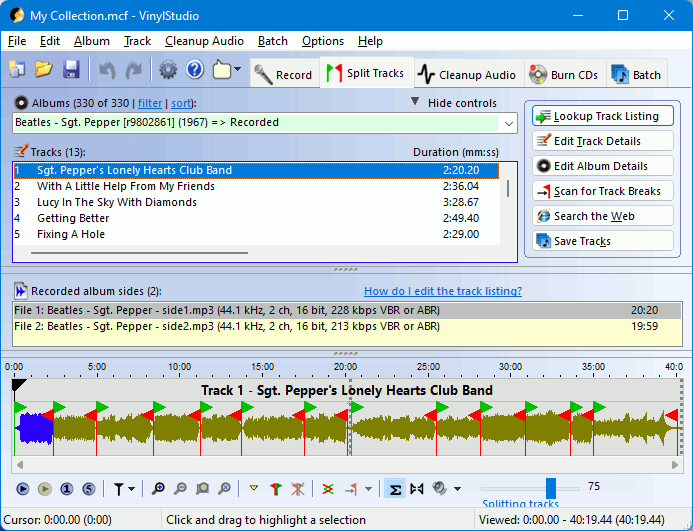Viewport: 693px width, 531px height.
Task: Select File 1 side1.mp3 row
Action: (x=347, y=310)
